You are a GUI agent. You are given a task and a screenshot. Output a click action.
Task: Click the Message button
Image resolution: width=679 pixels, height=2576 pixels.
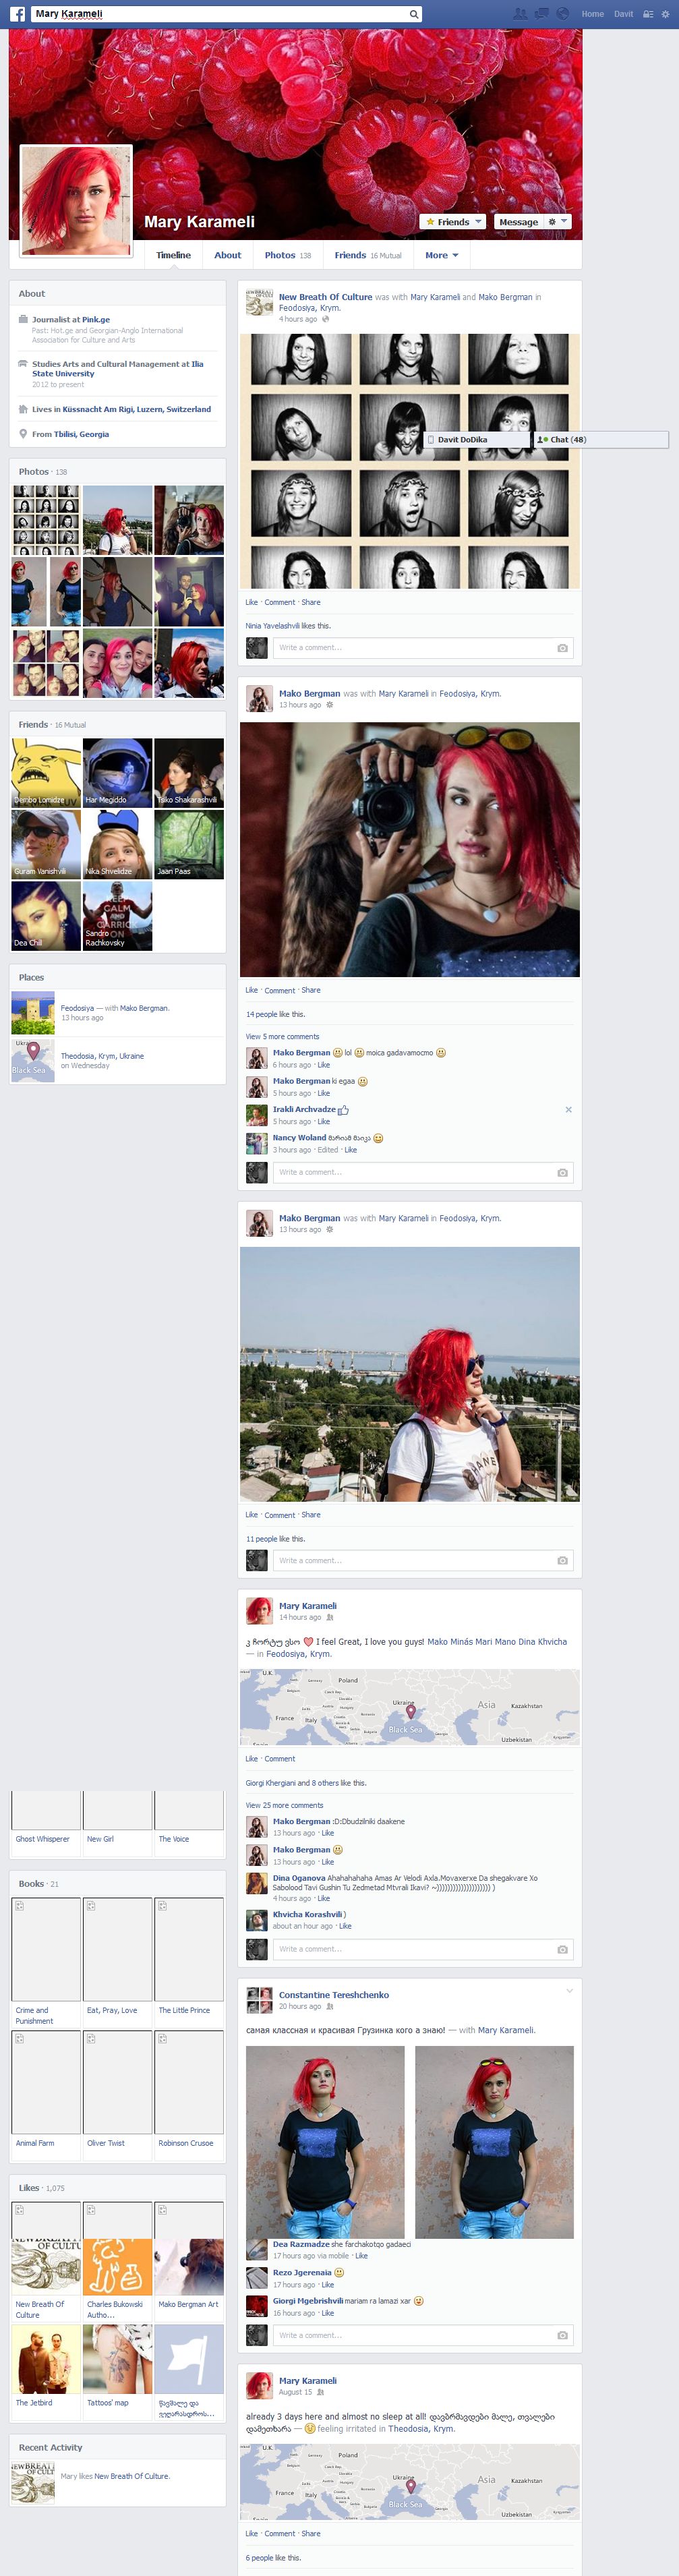[518, 222]
